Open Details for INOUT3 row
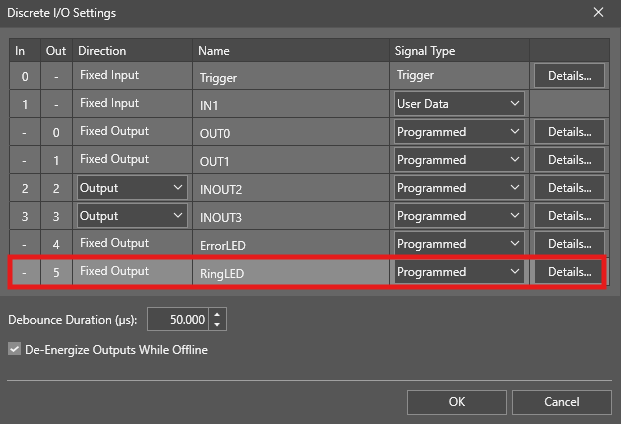 (569, 216)
